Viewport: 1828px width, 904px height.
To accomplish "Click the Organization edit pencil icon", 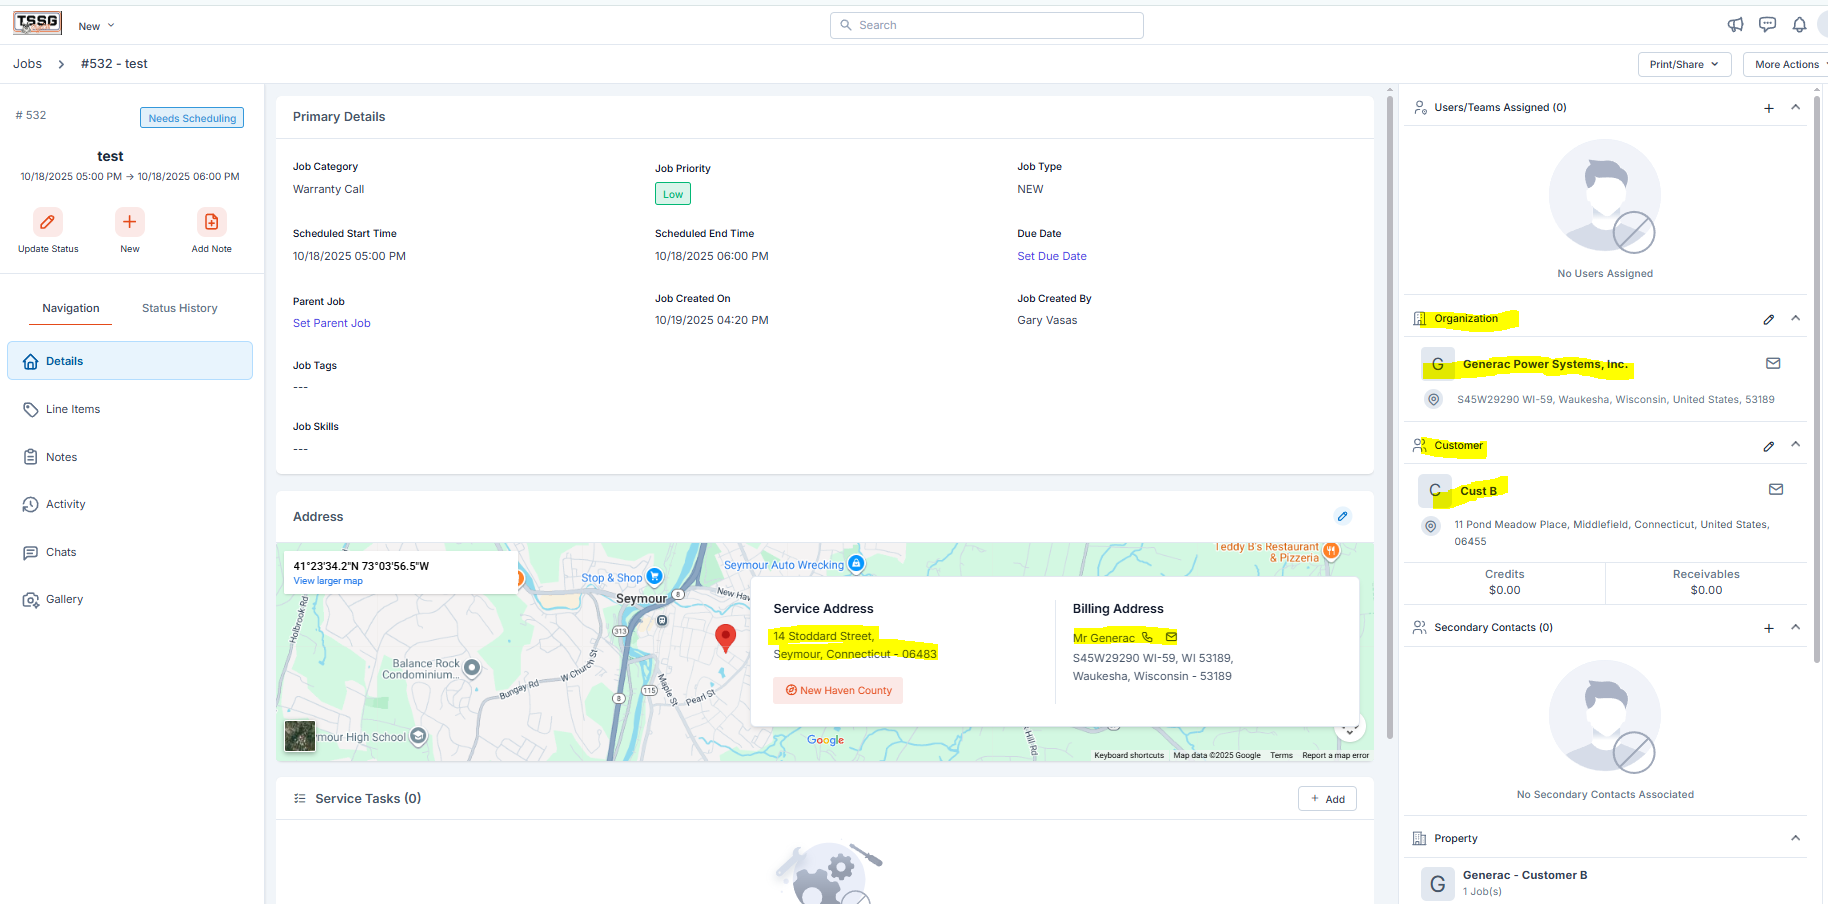I will [x=1768, y=319].
